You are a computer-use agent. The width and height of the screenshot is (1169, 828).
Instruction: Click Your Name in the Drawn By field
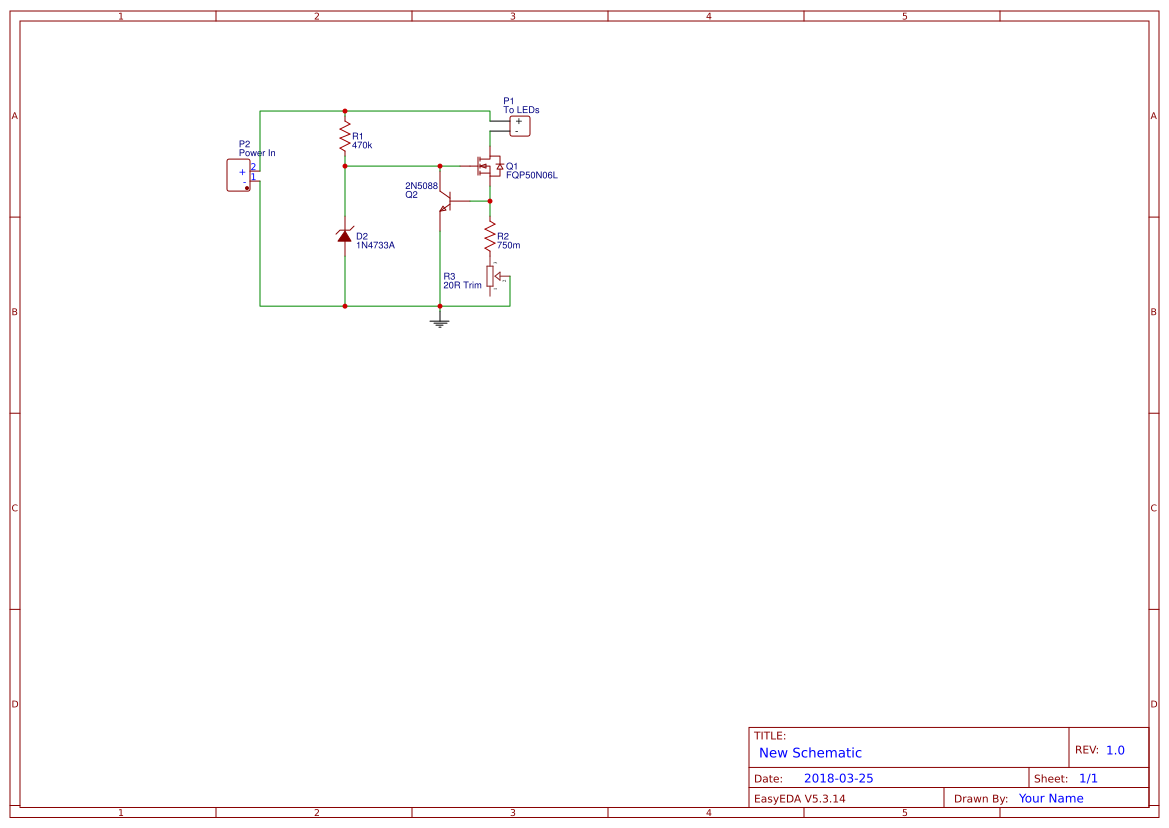1050,798
